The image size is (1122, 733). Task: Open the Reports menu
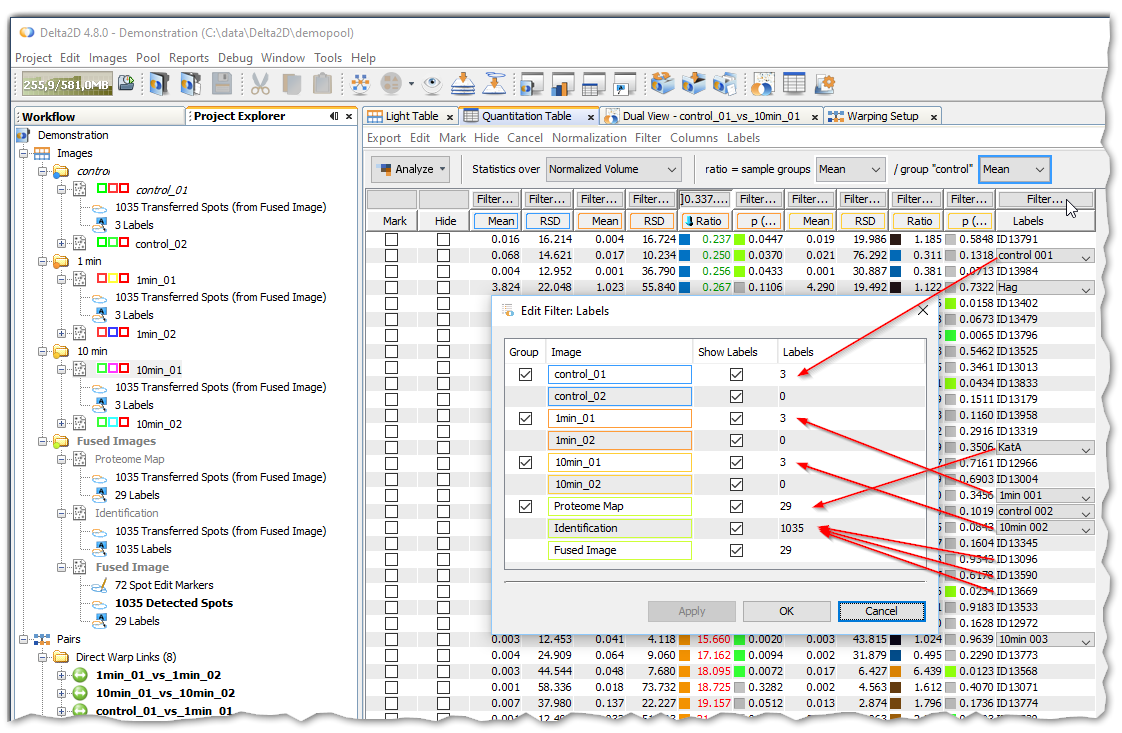tap(188, 58)
